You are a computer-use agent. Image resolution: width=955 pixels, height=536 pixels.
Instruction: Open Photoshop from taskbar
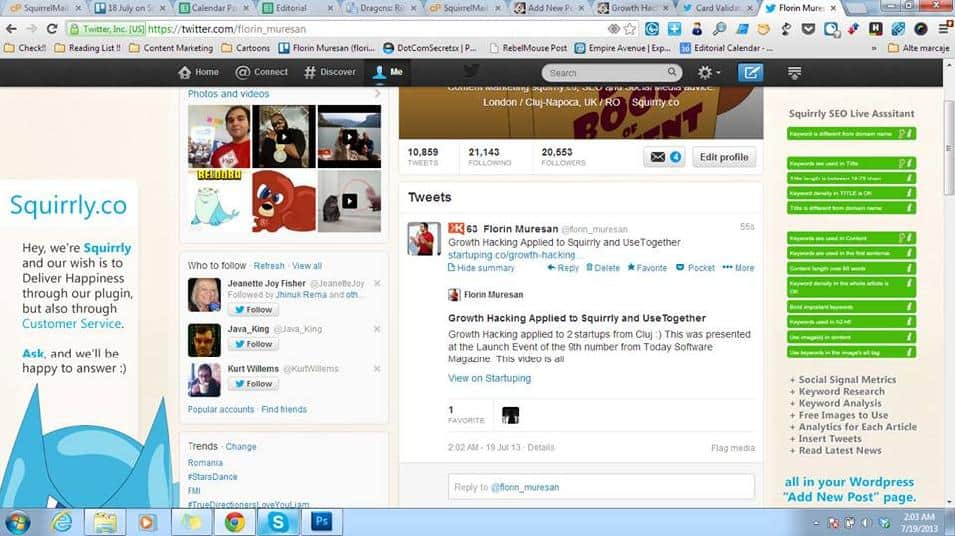(322, 522)
